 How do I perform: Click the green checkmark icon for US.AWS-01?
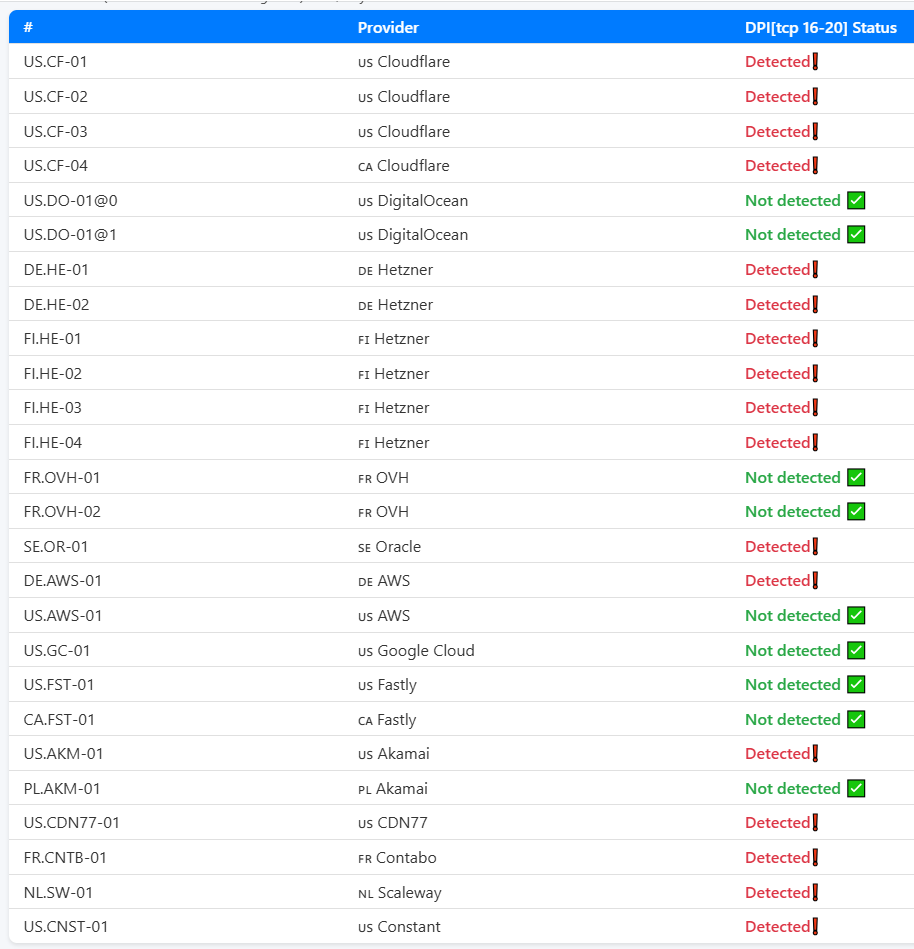pyautogui.click(x=855, y=615)
